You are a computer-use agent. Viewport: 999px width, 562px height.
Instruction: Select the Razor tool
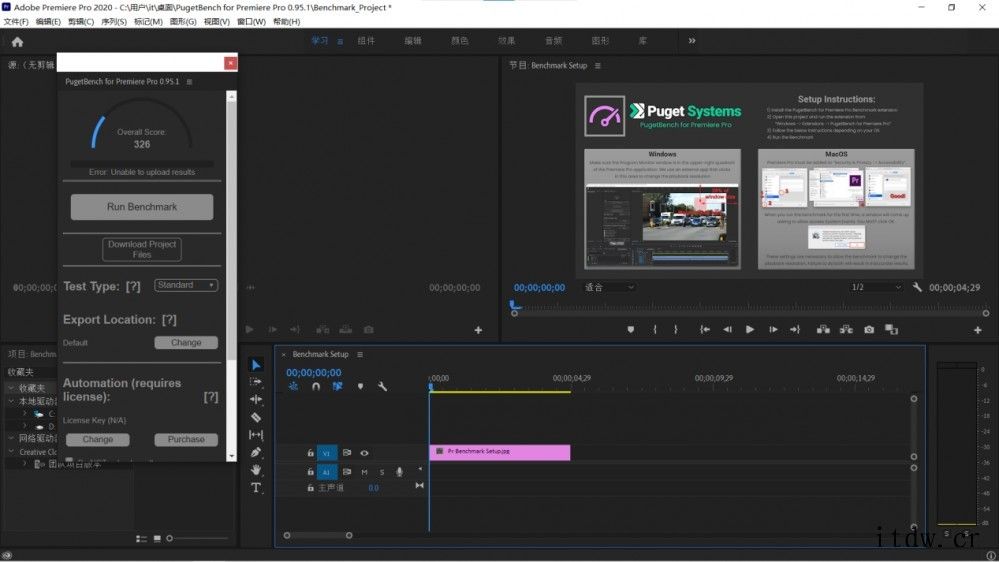coord(256,417)
